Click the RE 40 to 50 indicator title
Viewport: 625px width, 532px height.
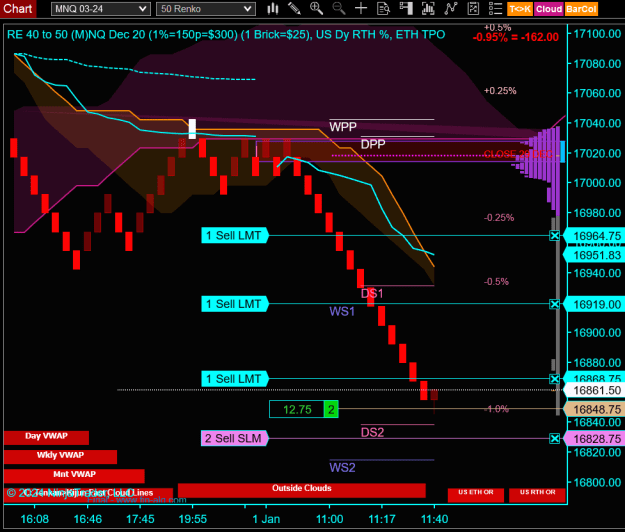(226, 35)
